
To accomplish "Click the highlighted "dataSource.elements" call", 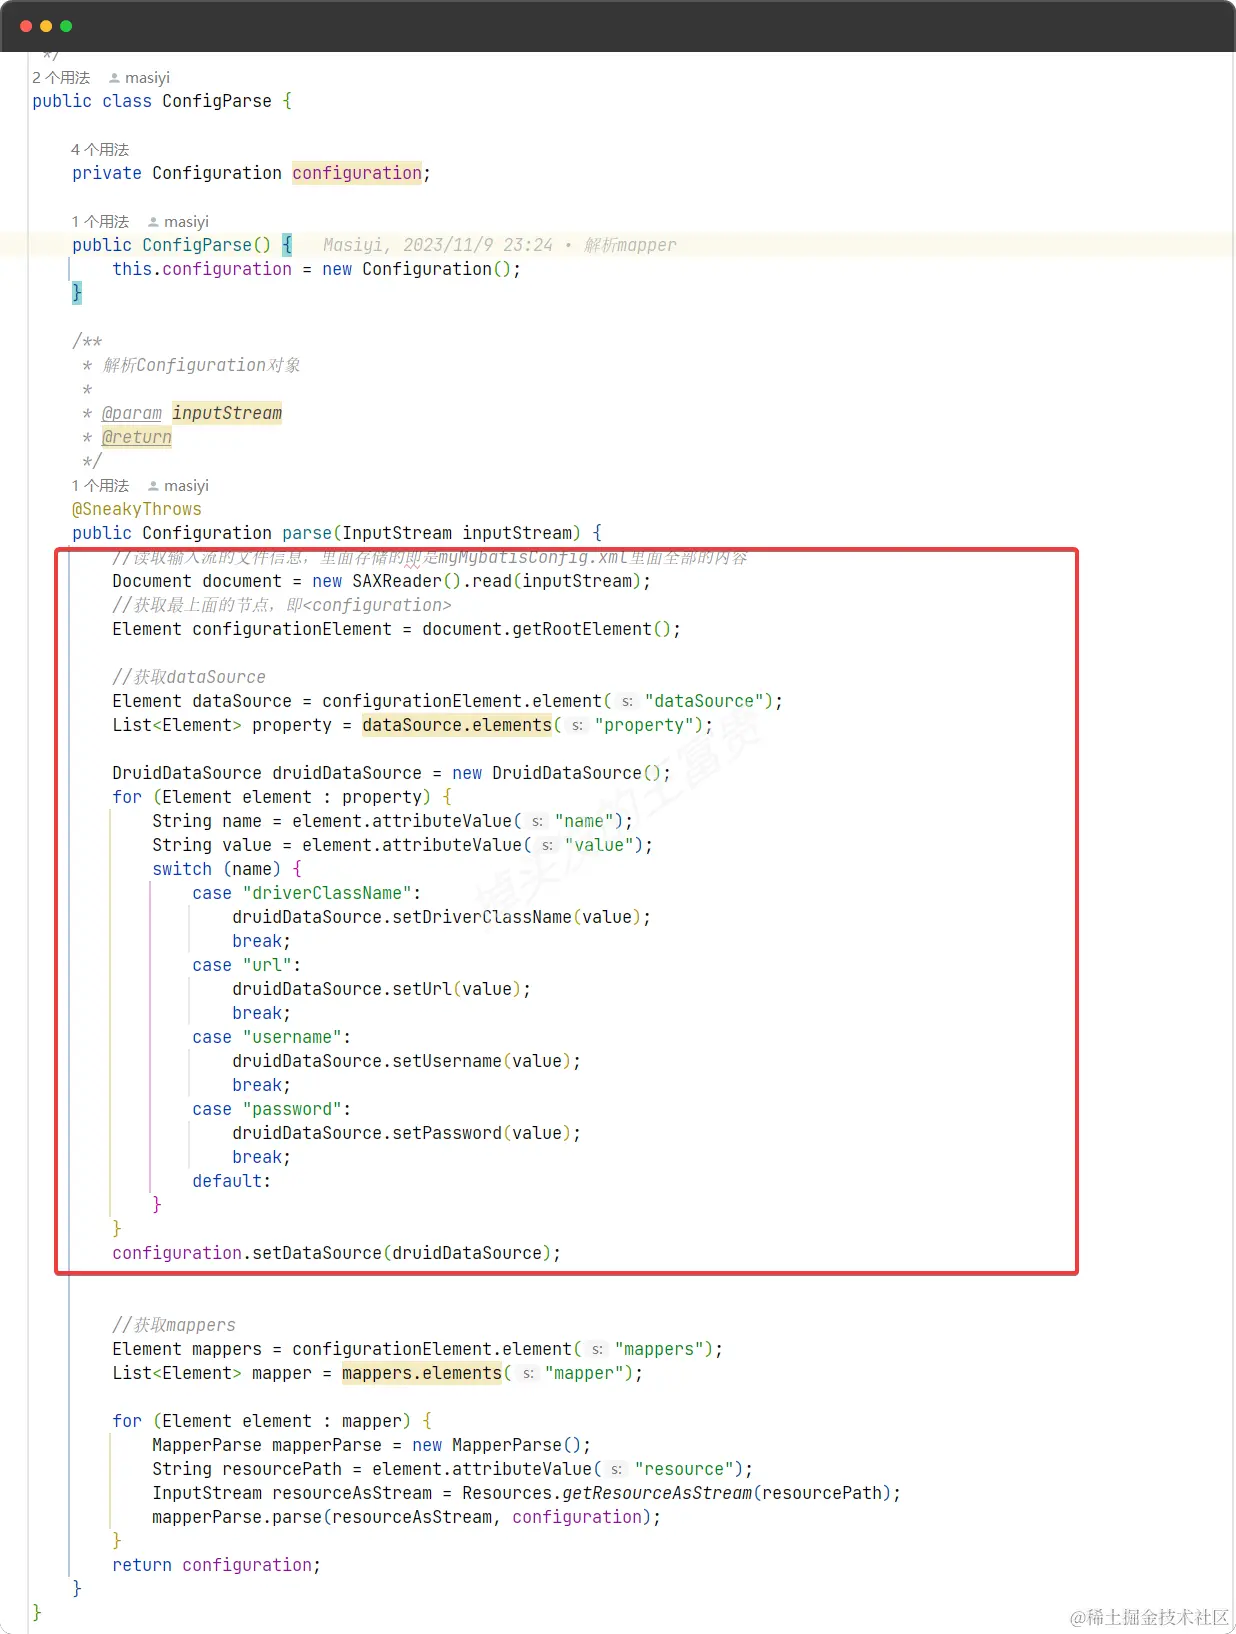I will (457, 725).
